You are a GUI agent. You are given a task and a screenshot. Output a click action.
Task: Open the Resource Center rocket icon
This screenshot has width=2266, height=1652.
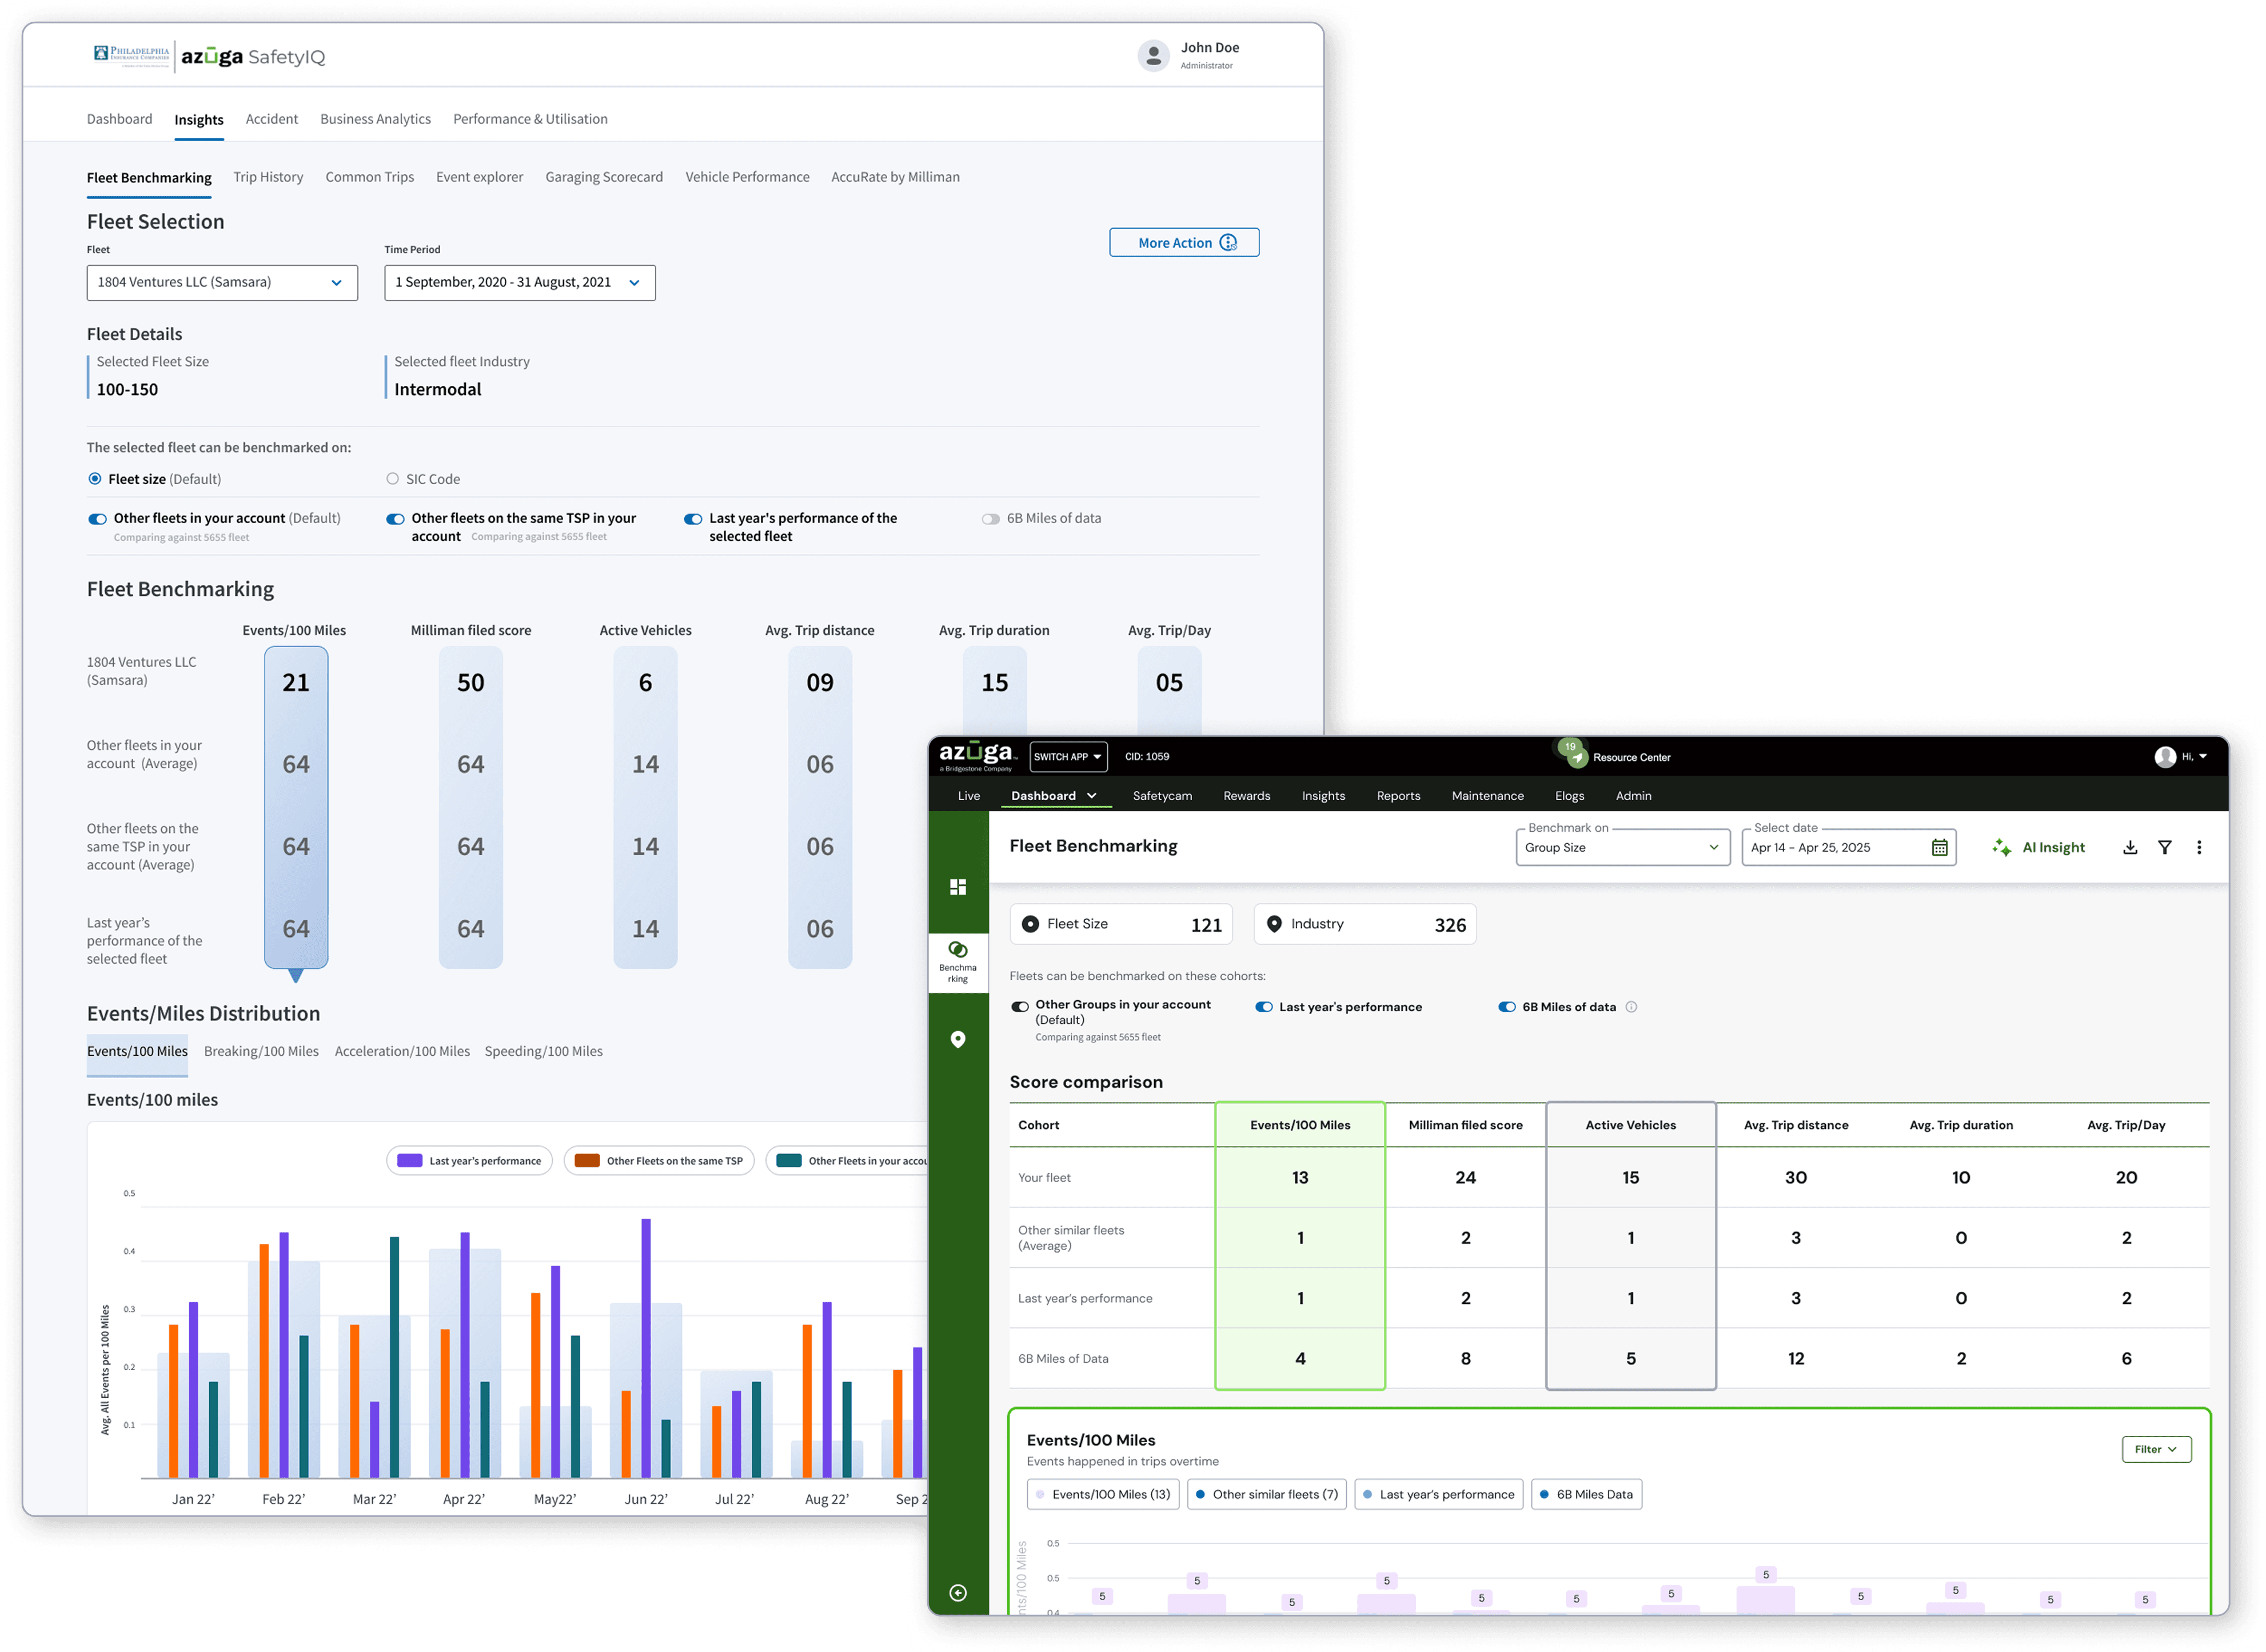1577,757
